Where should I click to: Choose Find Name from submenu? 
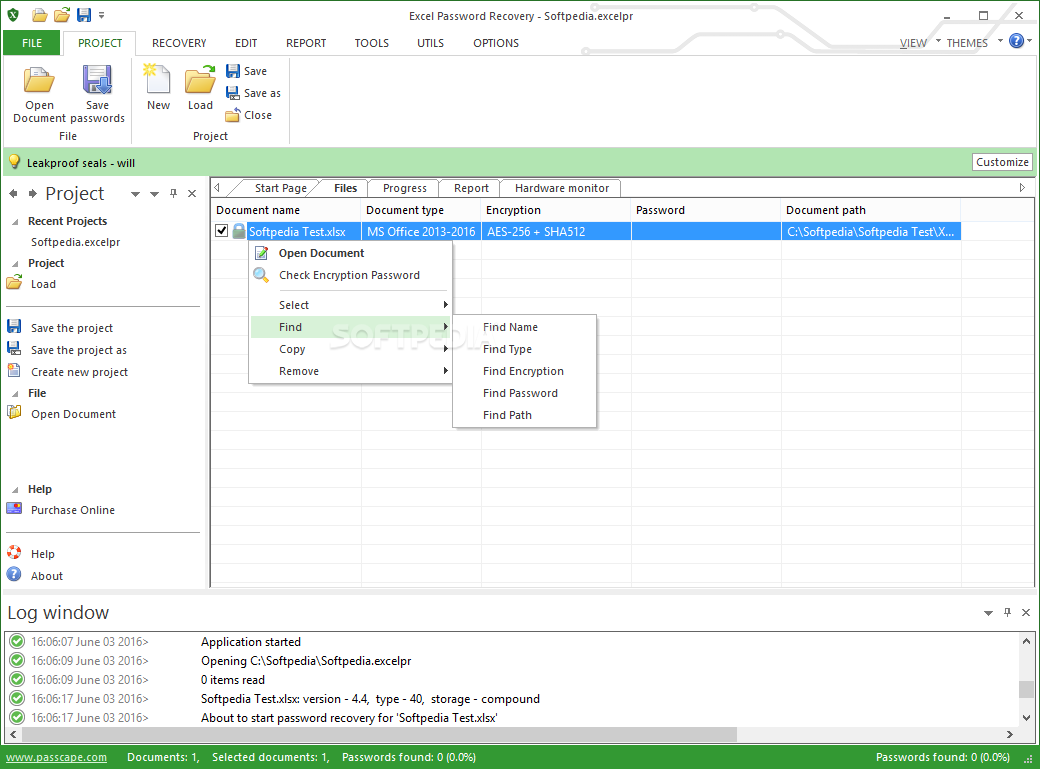point(524,327)
